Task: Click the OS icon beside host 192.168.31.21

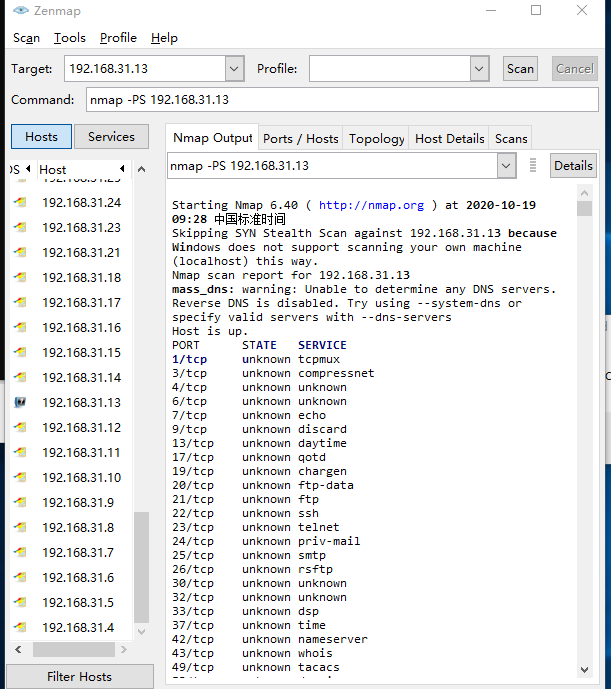Action: [x=20, y=253]
